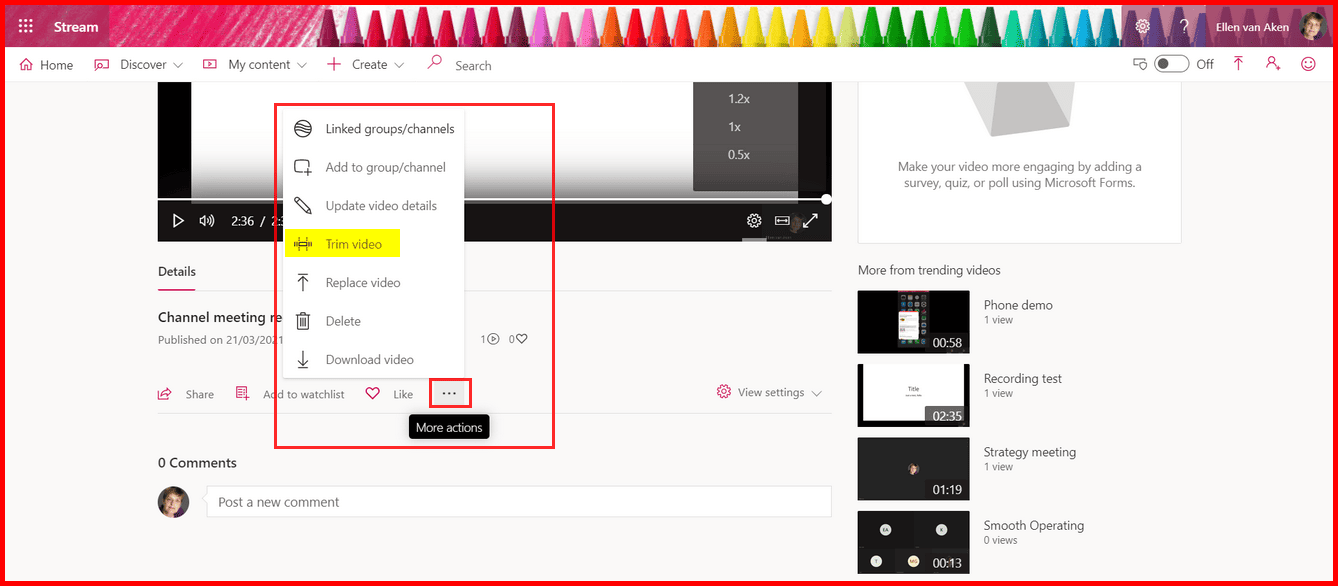
Task: Open the help question mark icon
Action: pyautogui.click(x=1184, y=27)
